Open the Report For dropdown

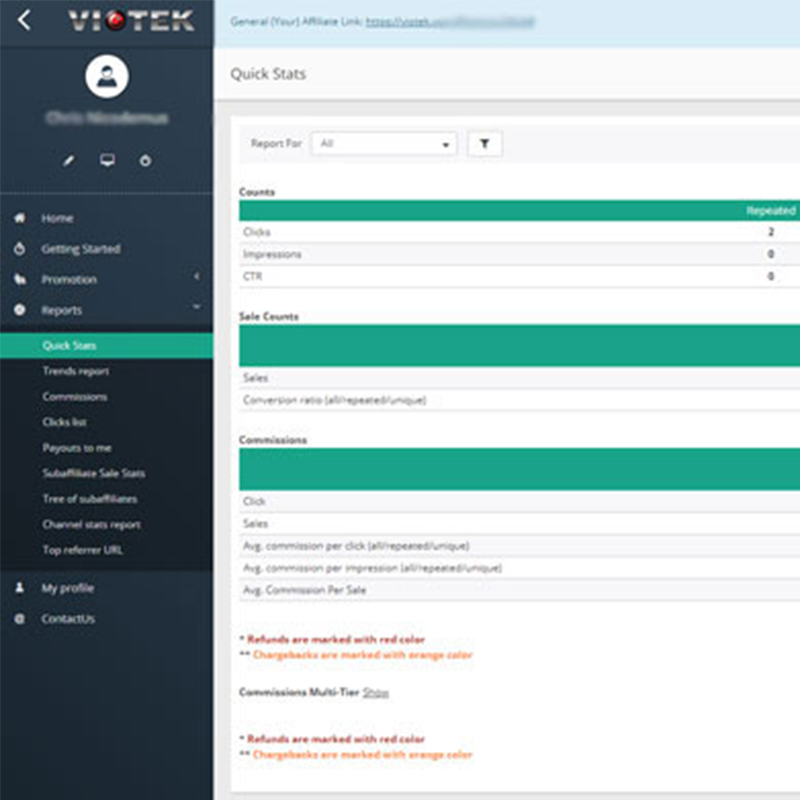[x=383, y=144]
